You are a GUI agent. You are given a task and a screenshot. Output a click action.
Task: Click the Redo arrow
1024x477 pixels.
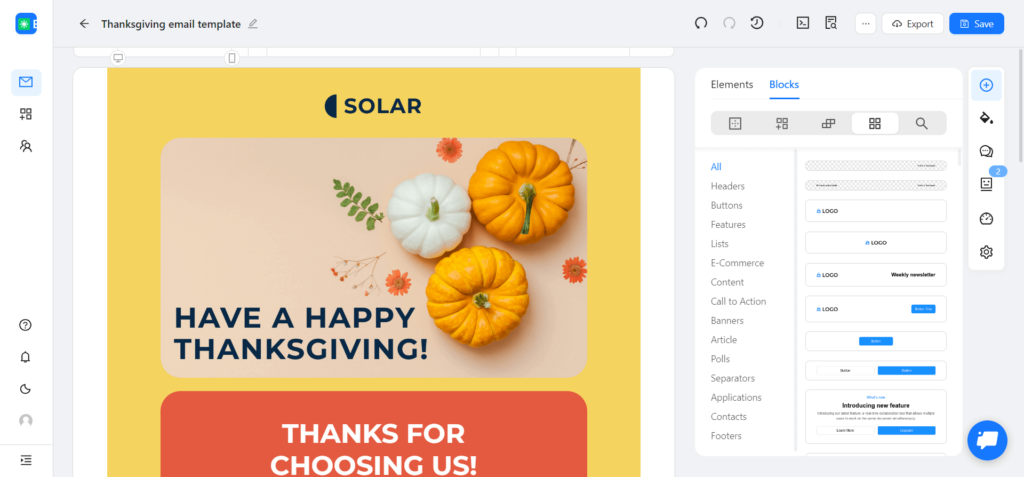pyautogui.click(x=729, y=24)
